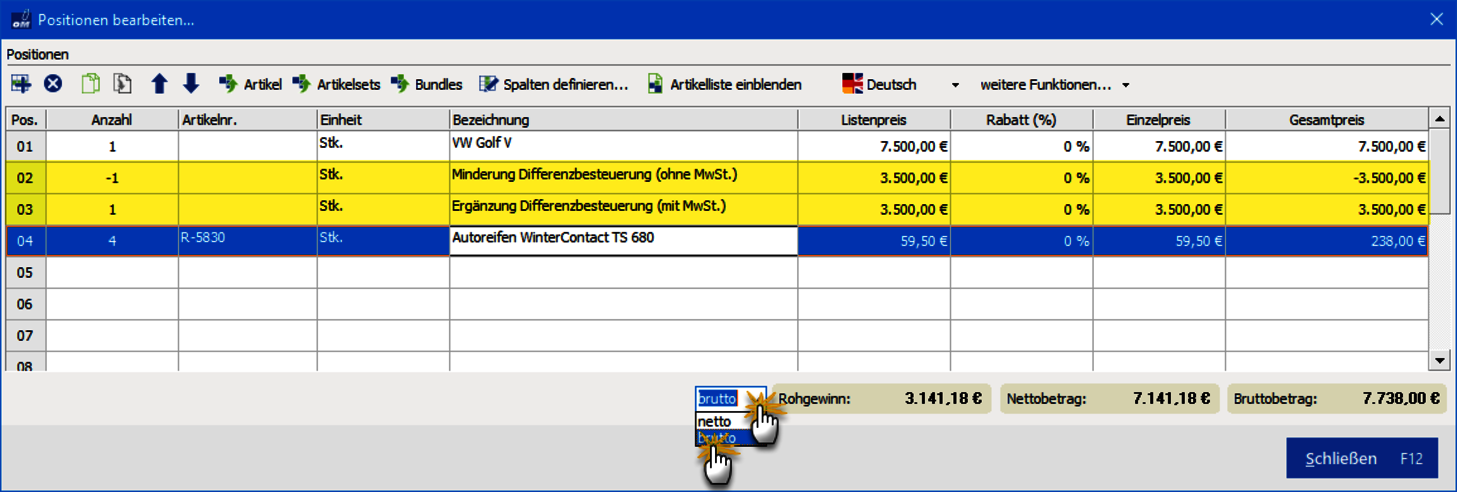Click the Stk. unit cell in row 01

click(384, 146)
